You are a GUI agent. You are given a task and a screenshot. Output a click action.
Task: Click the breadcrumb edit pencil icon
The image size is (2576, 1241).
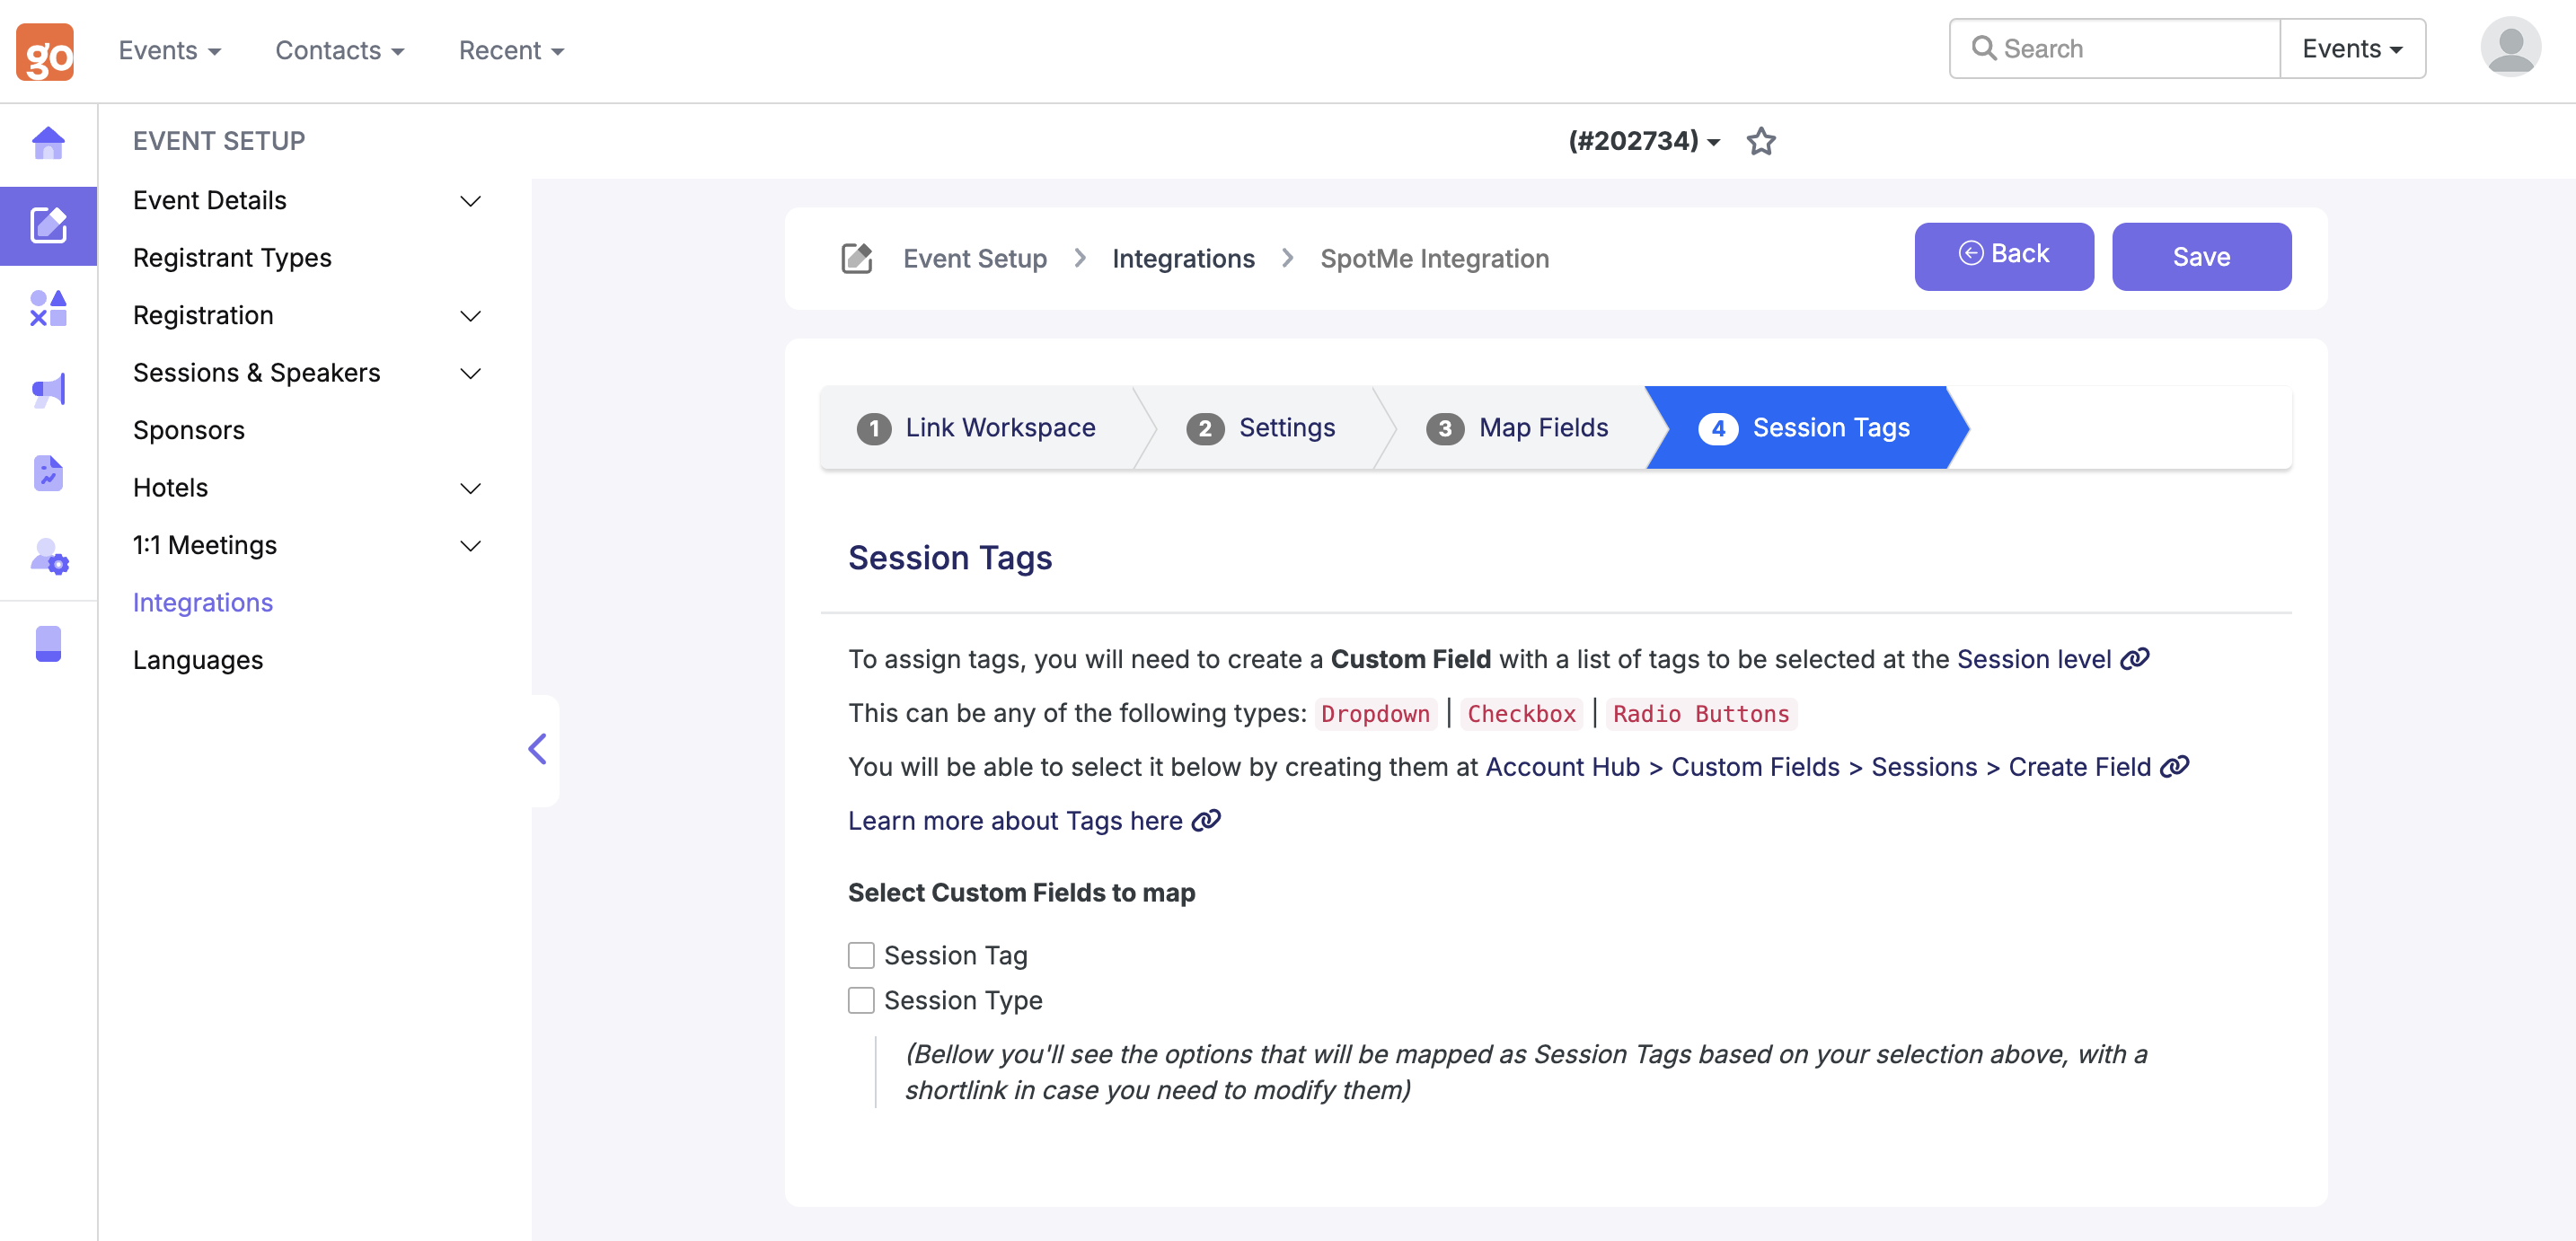point(857,258)
